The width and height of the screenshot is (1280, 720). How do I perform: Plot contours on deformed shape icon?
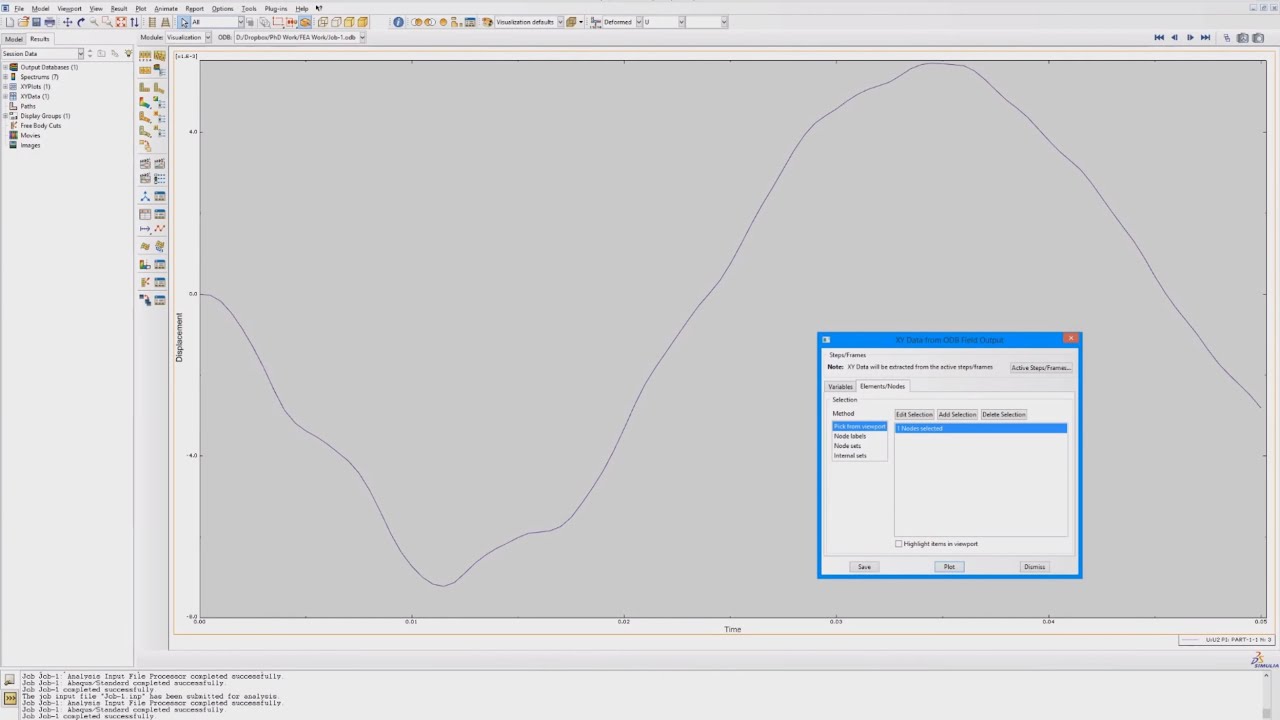point(145,101)
